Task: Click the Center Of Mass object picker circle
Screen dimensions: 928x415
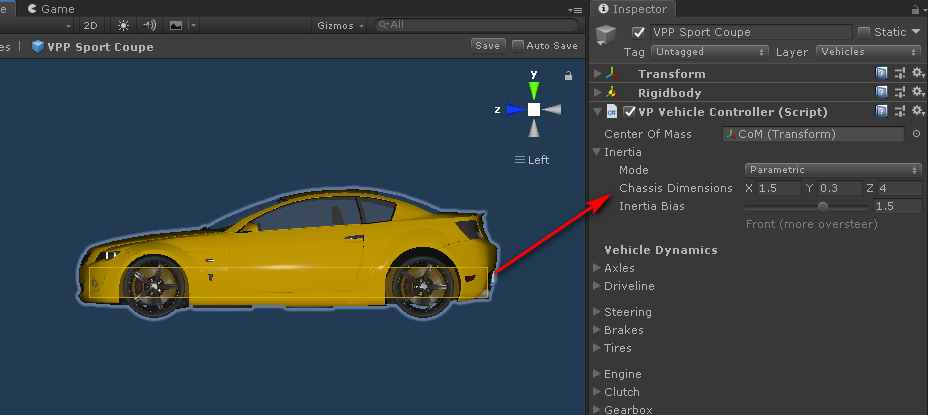Action: click(916, 134)
